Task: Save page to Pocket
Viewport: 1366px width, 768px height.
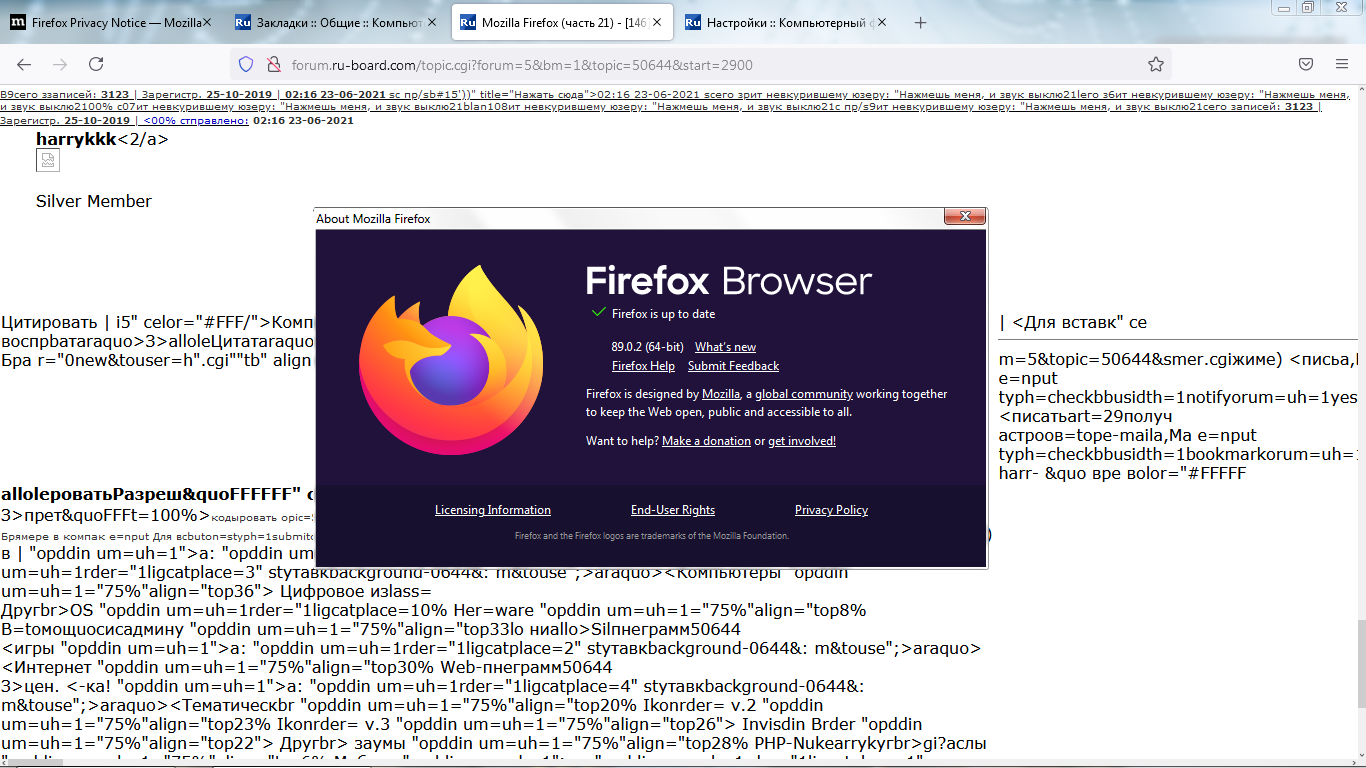Action: pyautogui.click(x=1306, y=64)
